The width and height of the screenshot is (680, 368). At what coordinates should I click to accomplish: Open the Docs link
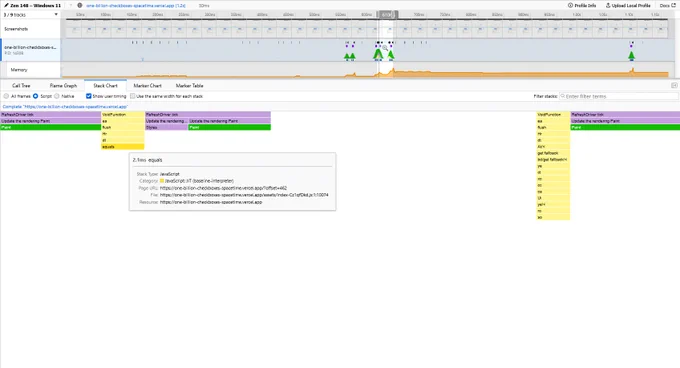click(668, 6)
